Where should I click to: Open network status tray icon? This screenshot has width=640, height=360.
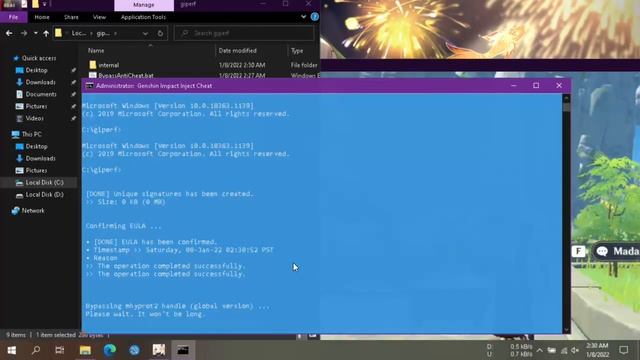tap(564, 350)
